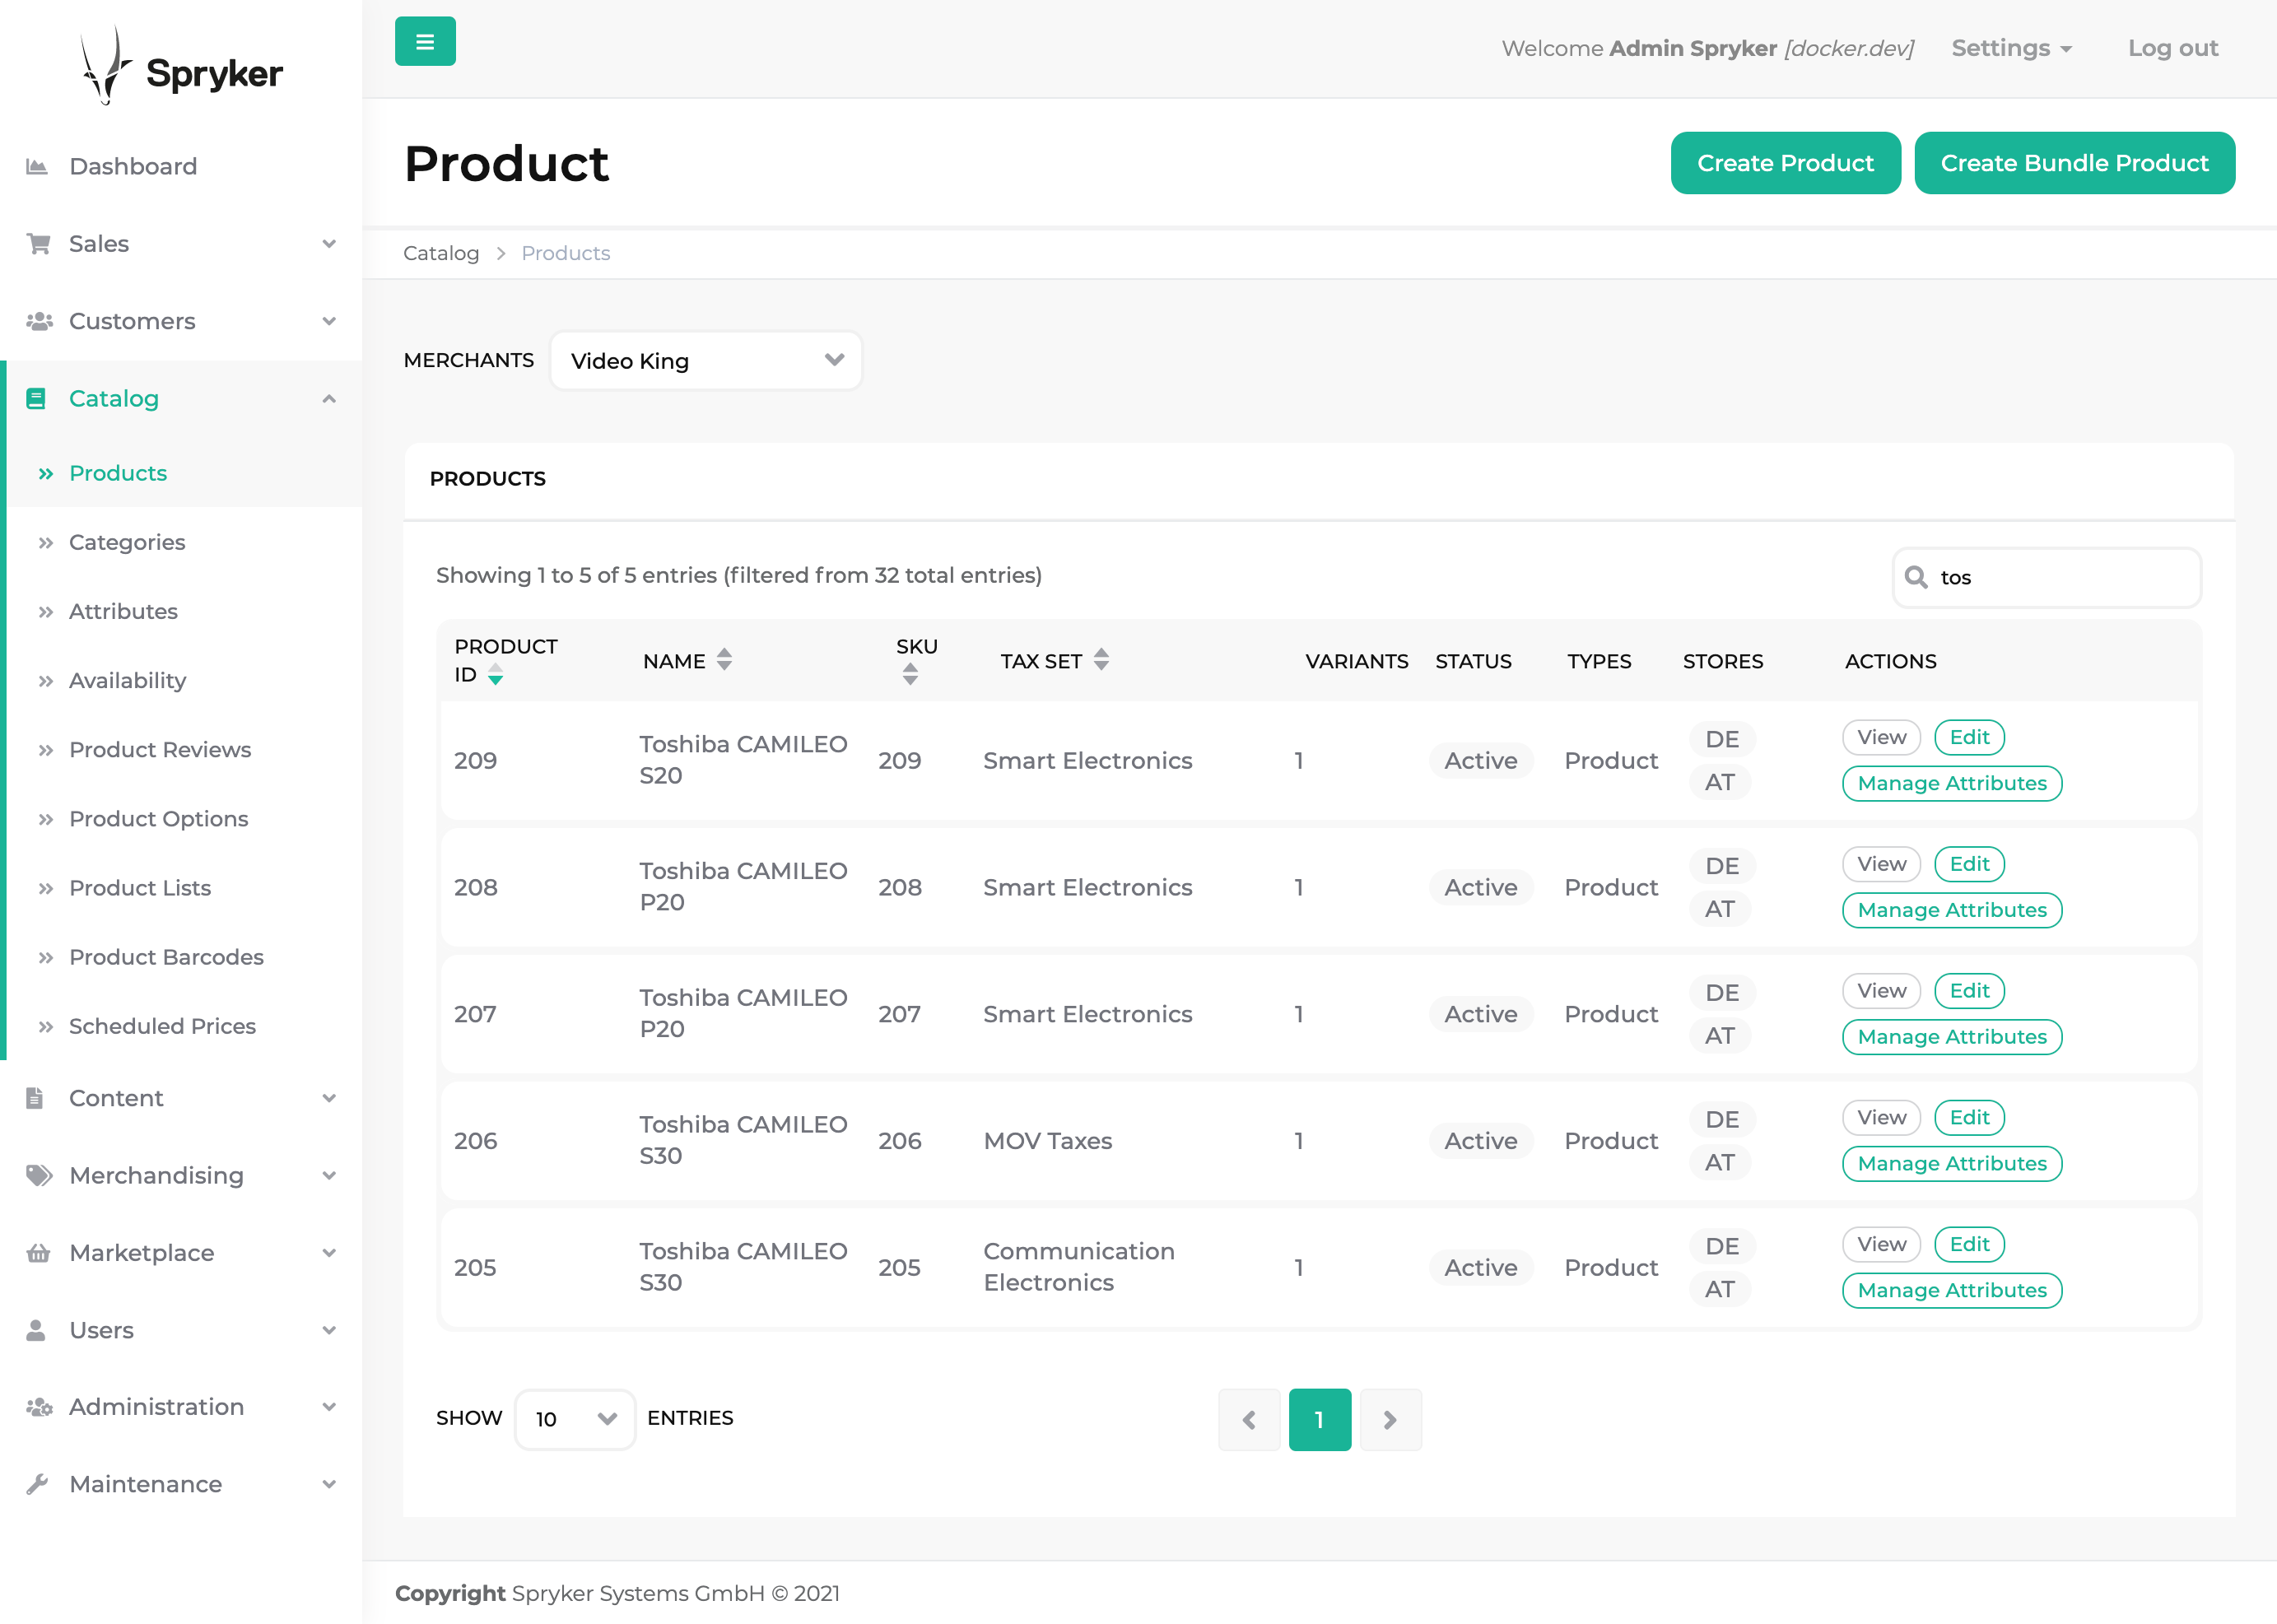This screenshot has height=1624, width=2277.
Task: Collapse the Catalog menu chevron
Action: coord(329,399)
